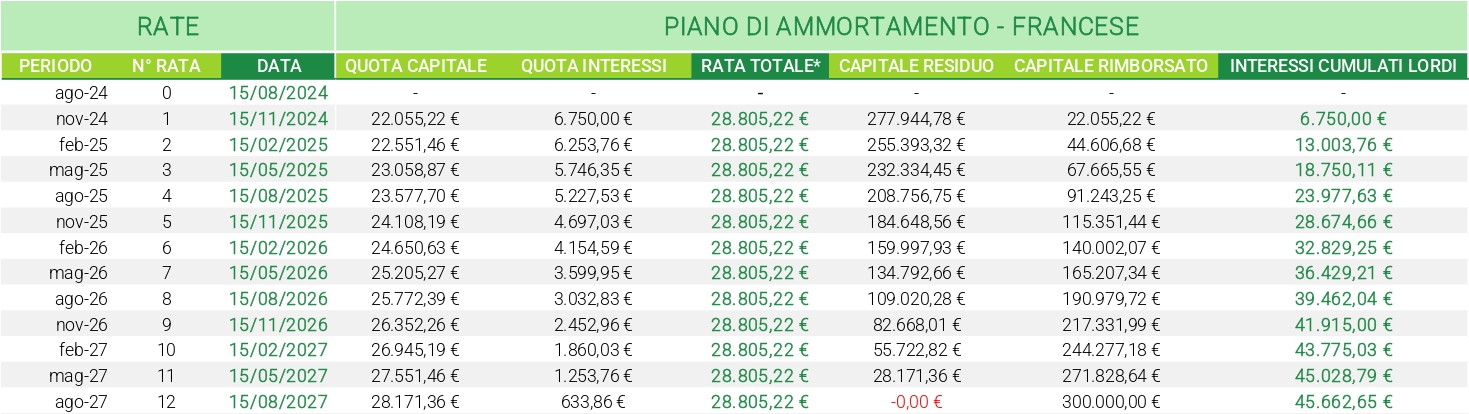
Task: Select the date cell 15/08/2024
Action: (x=279, y=93)
